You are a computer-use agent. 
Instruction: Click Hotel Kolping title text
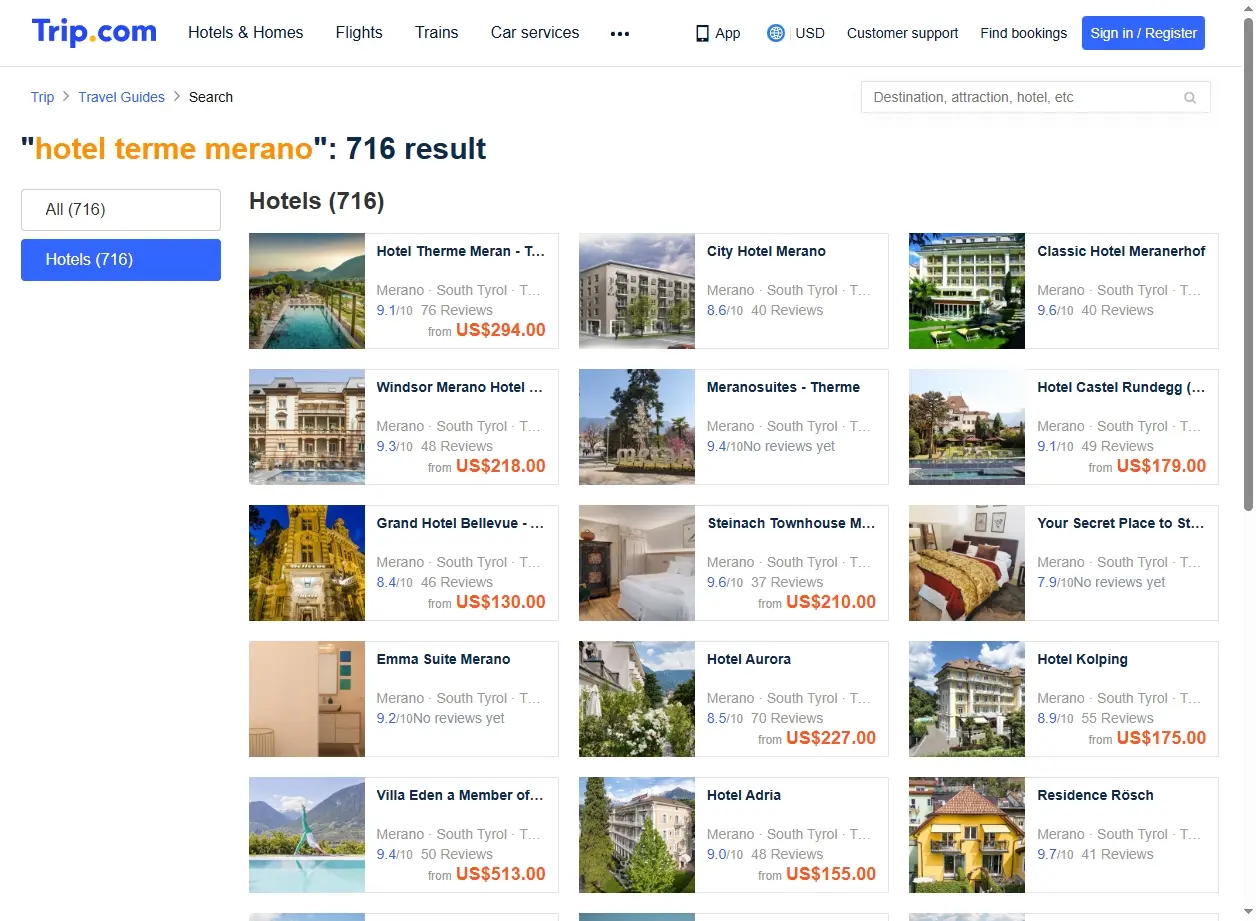click(1082, 660)
